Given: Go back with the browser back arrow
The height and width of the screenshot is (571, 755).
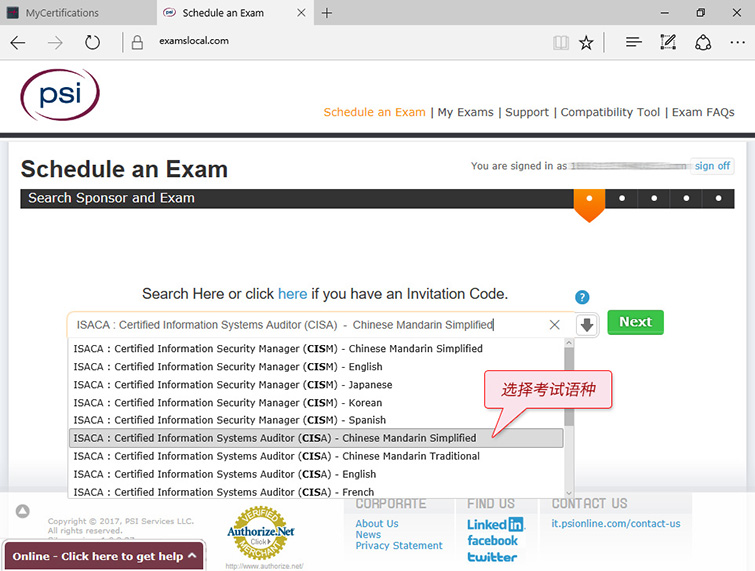Looking at the screenshot, I should point(18,43).
